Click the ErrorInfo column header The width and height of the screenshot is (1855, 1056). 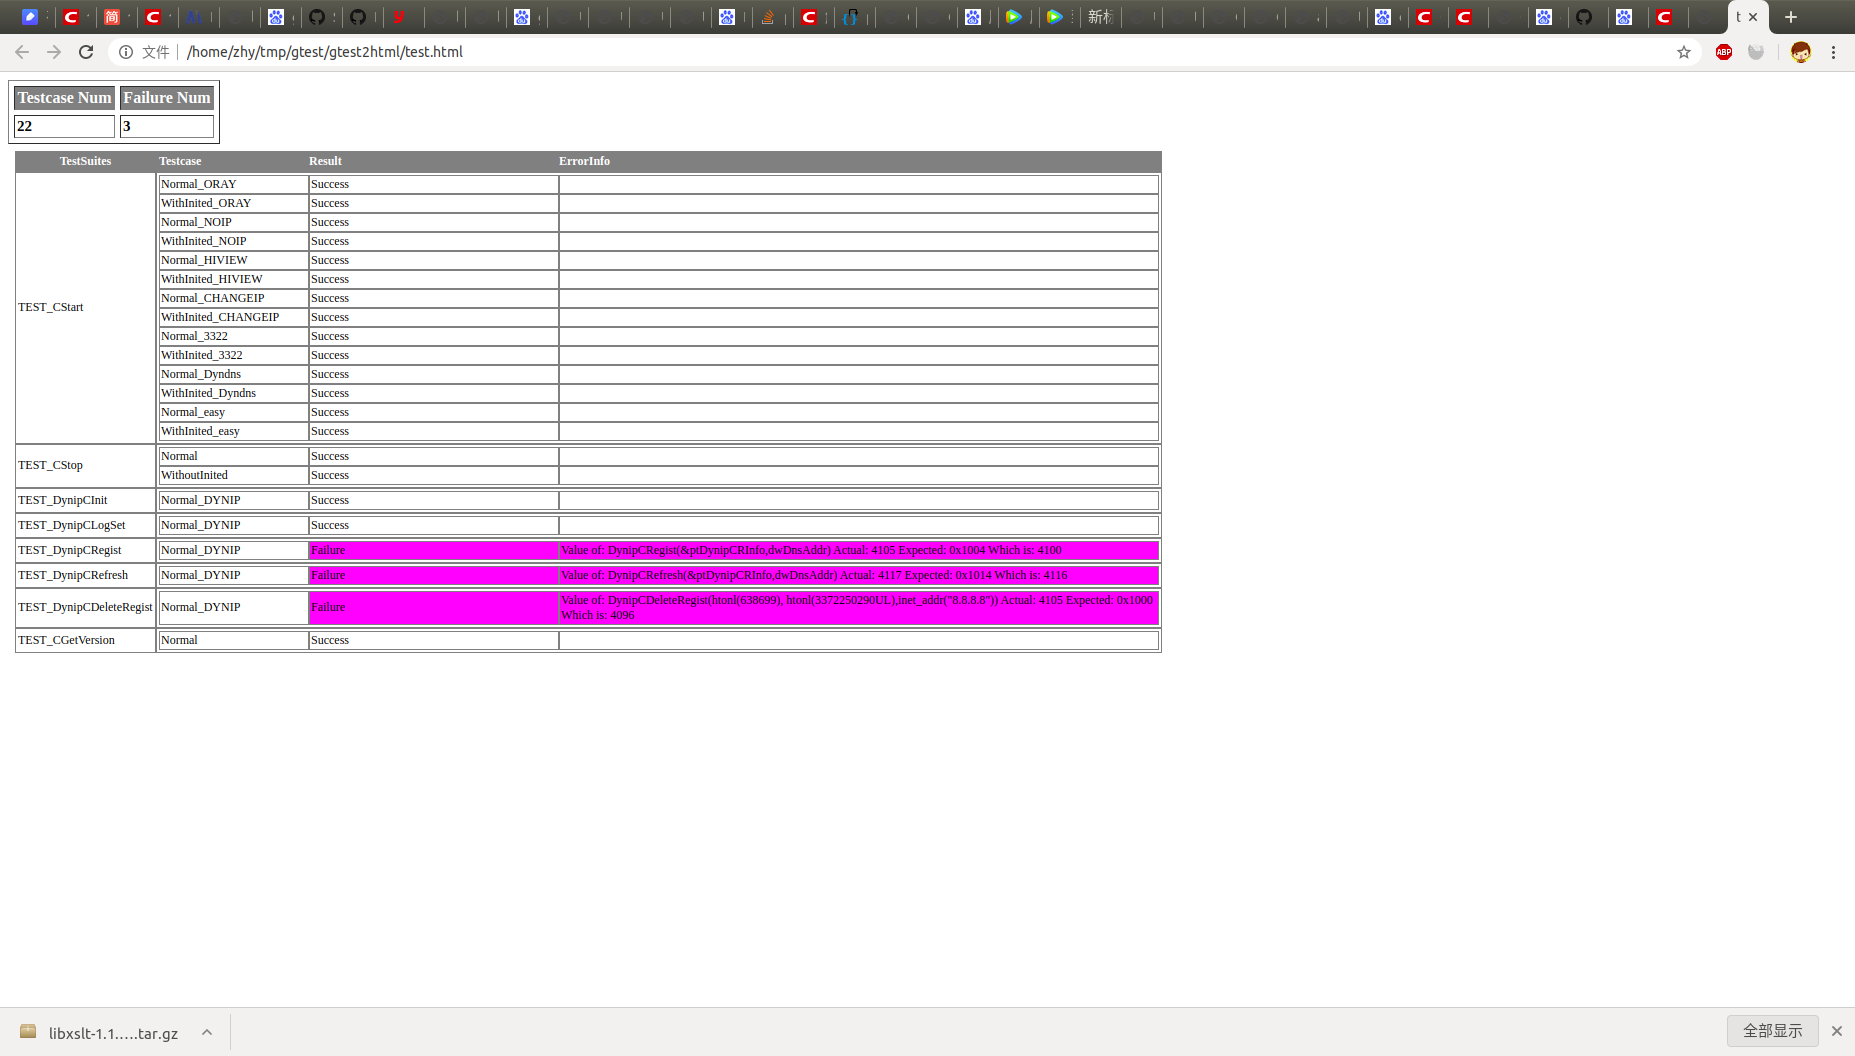(584, 161)
